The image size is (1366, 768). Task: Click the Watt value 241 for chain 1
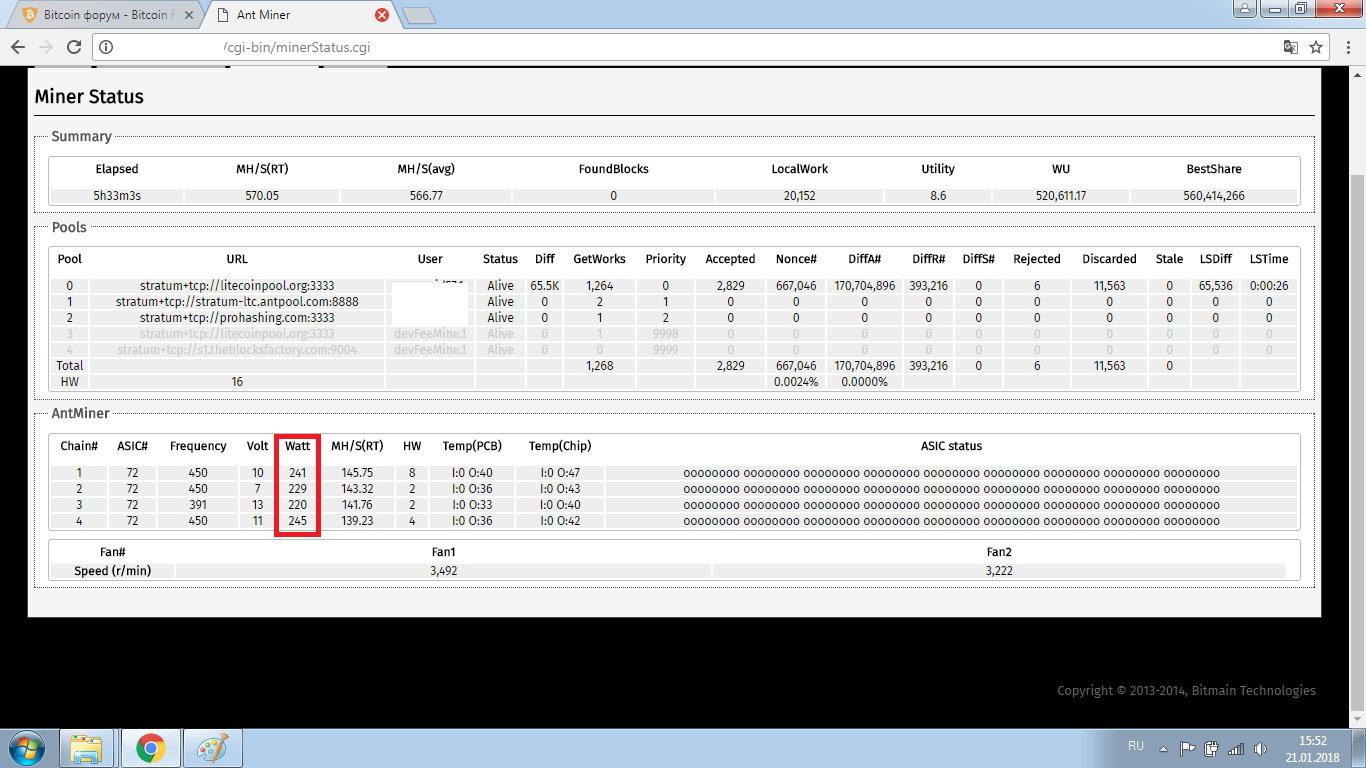[297, 473]
